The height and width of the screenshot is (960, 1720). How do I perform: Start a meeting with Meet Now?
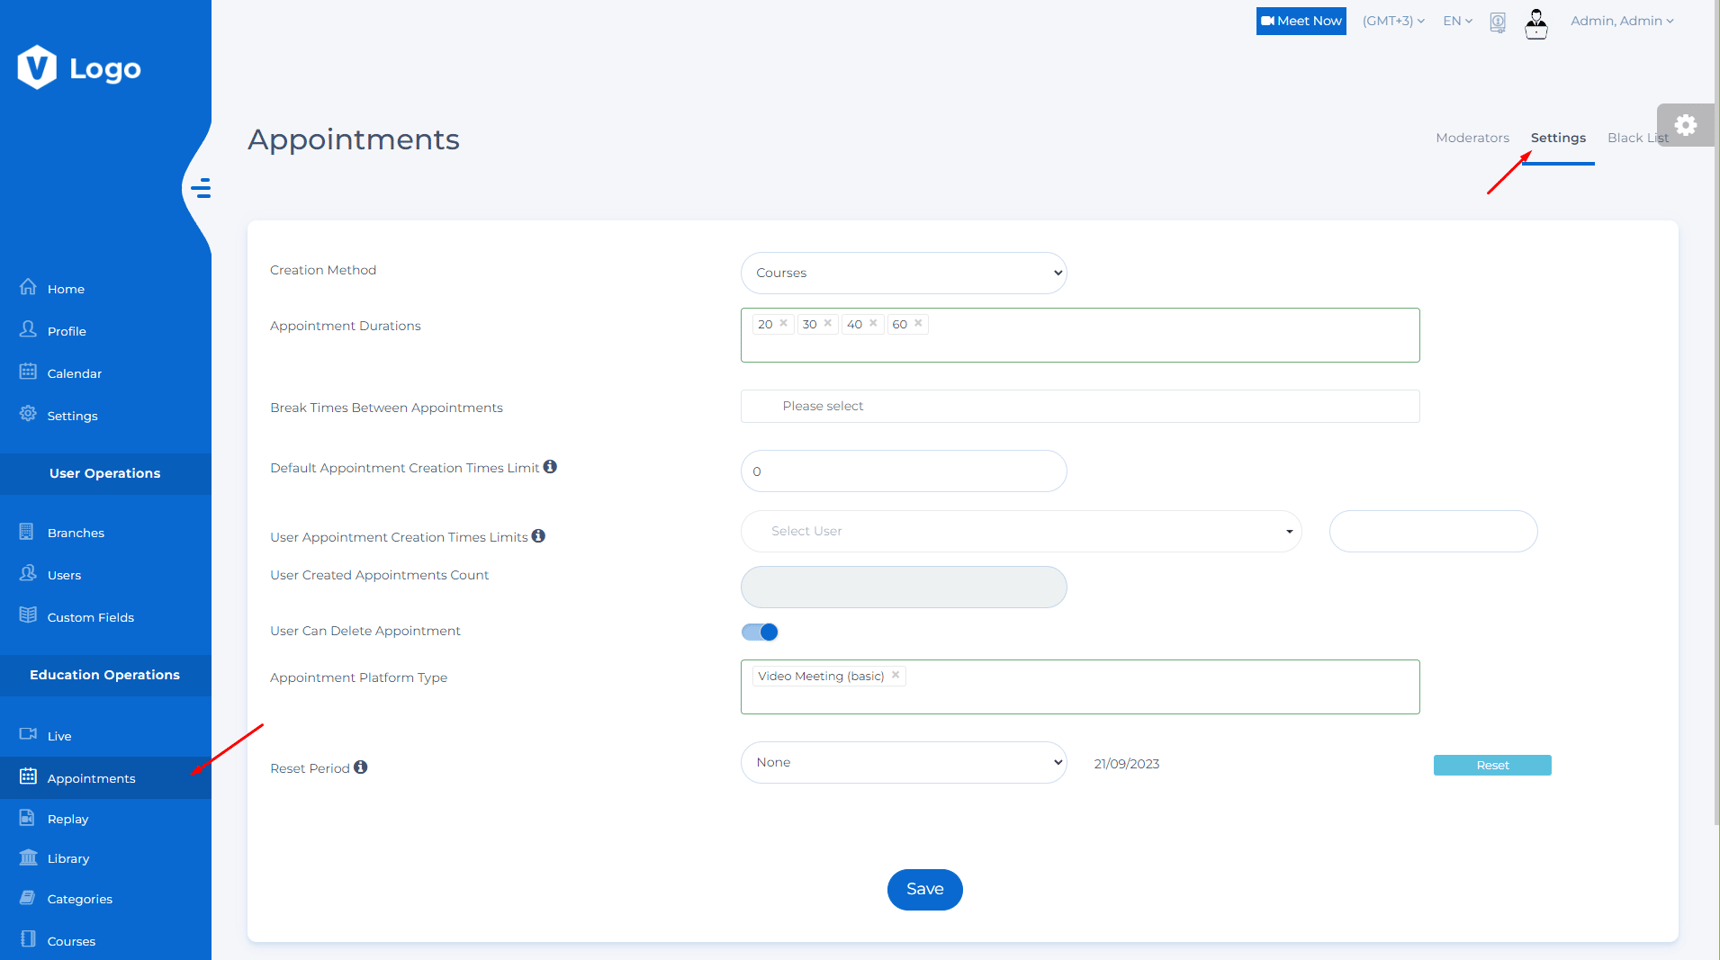[1300, 21]
